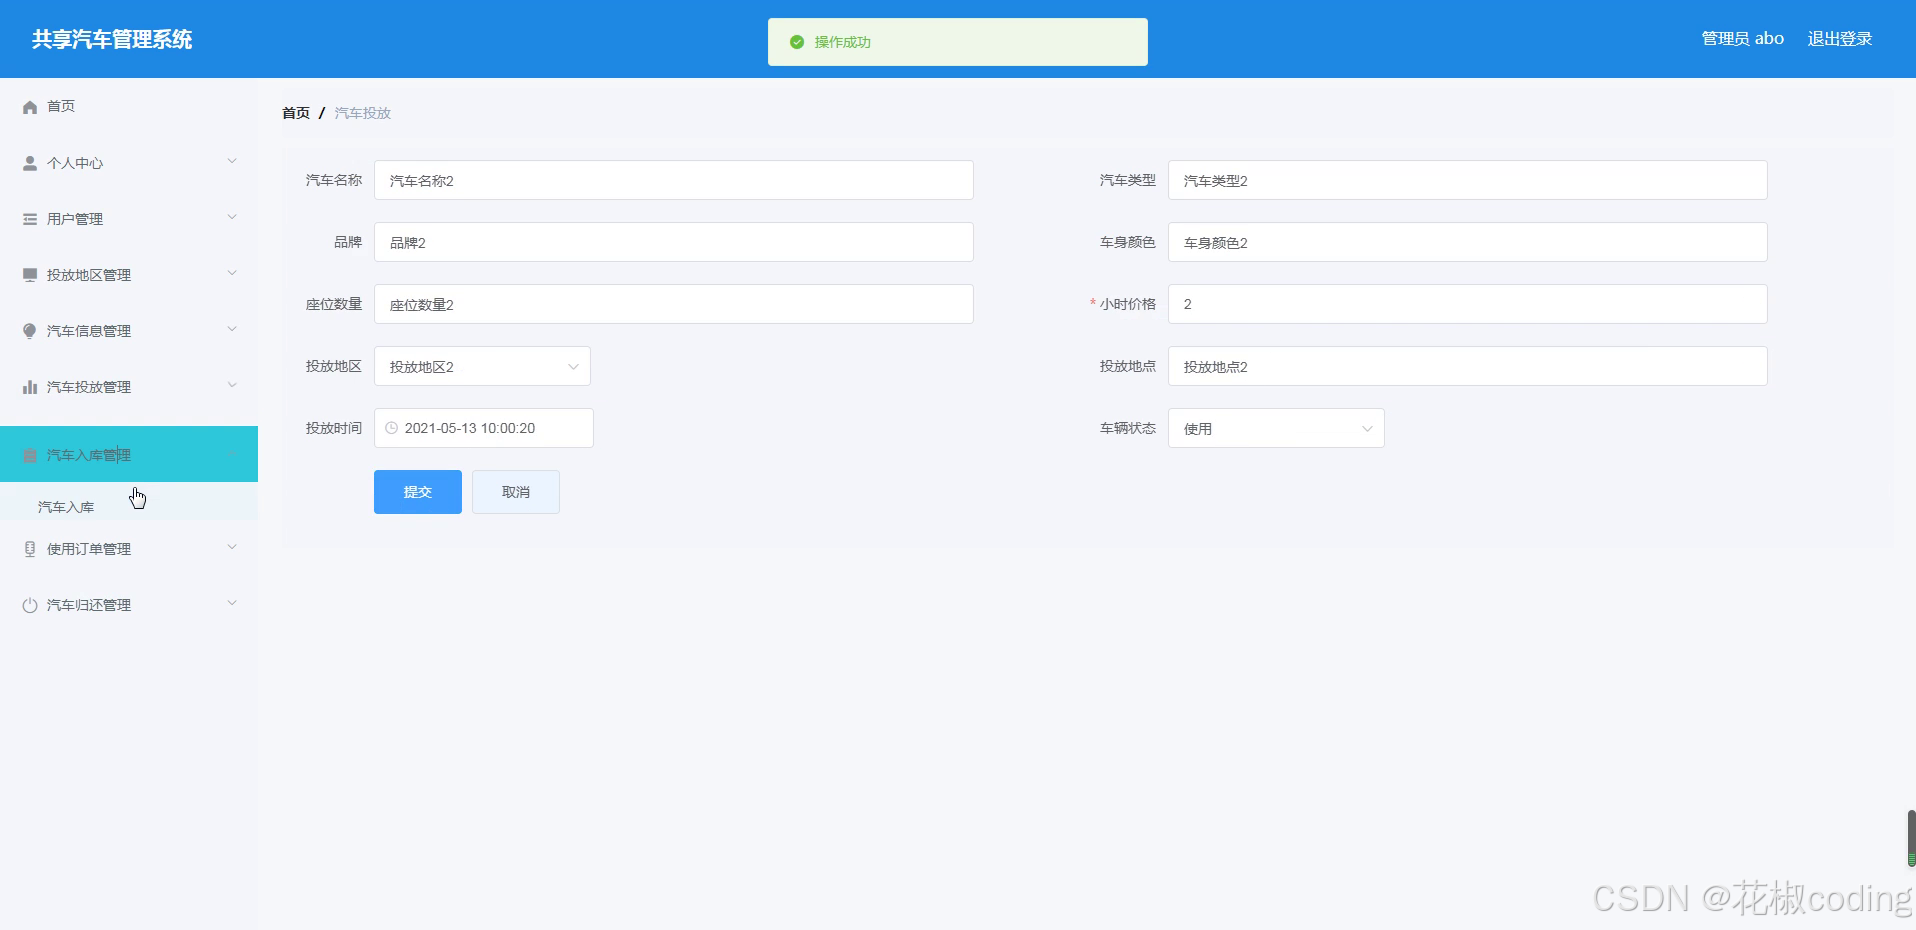Click the 小时价格 input field
This screenshot has height=930, width=1916.
point(1468,304)
